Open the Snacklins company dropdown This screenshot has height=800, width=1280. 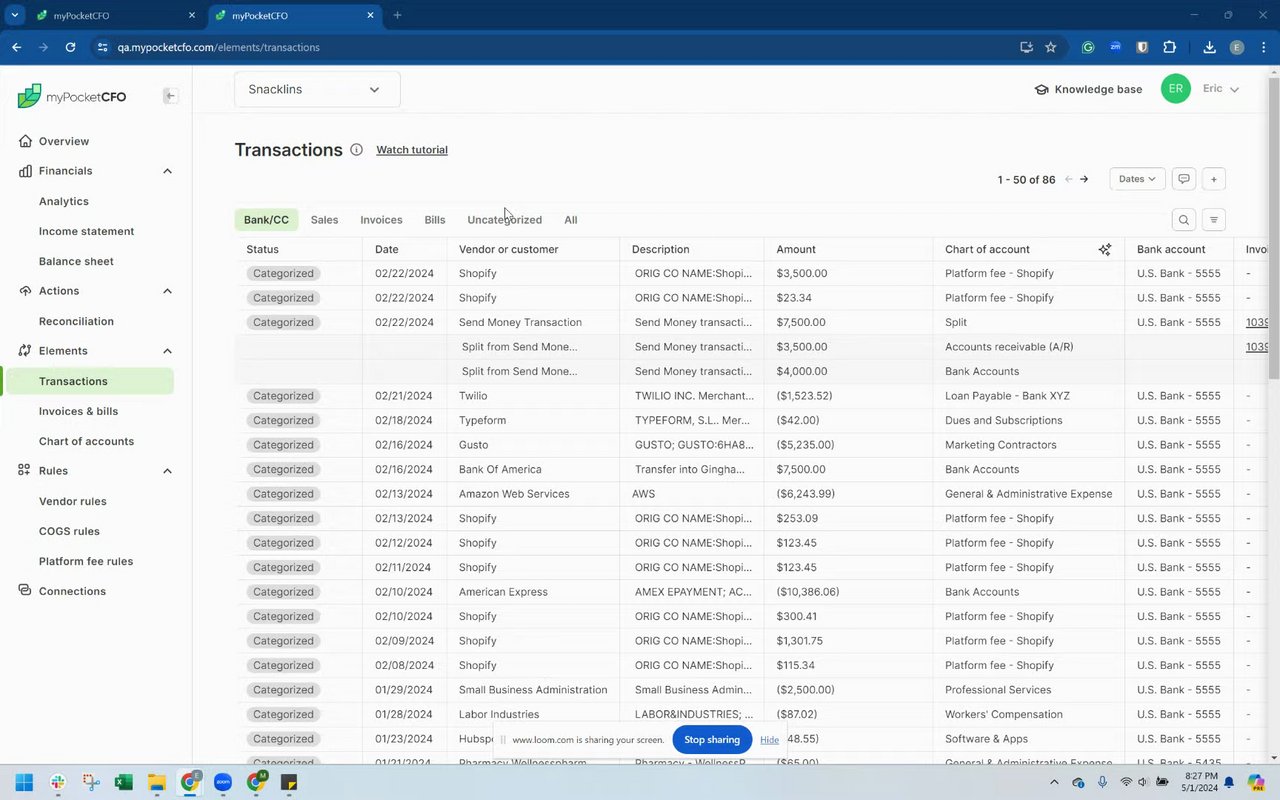[x=317, y=89]
